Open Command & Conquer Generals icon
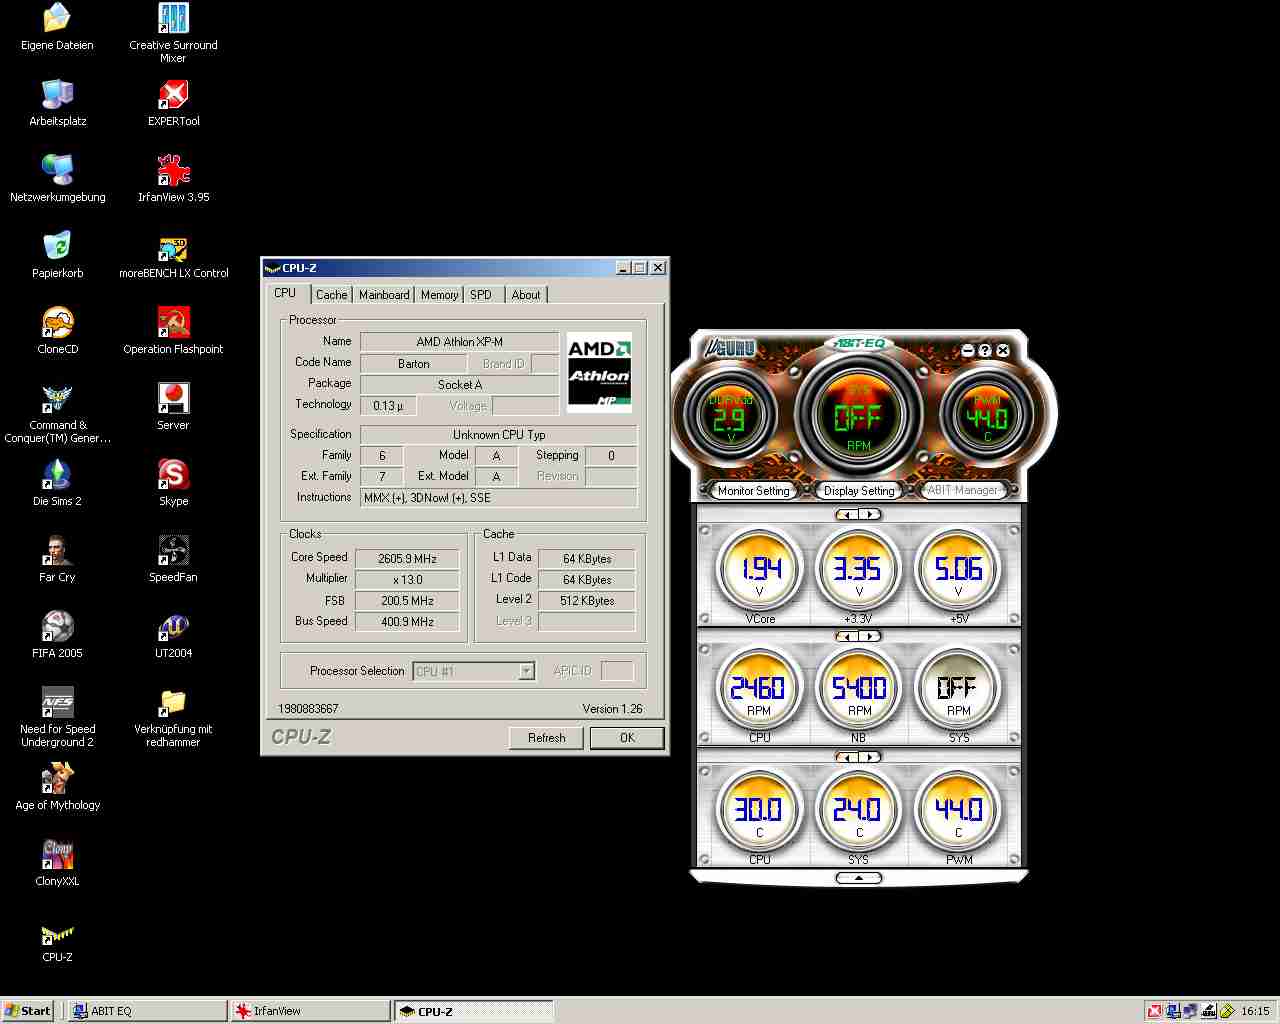The height and width of the screenshot is (1024, 1280). click(57, 413)
